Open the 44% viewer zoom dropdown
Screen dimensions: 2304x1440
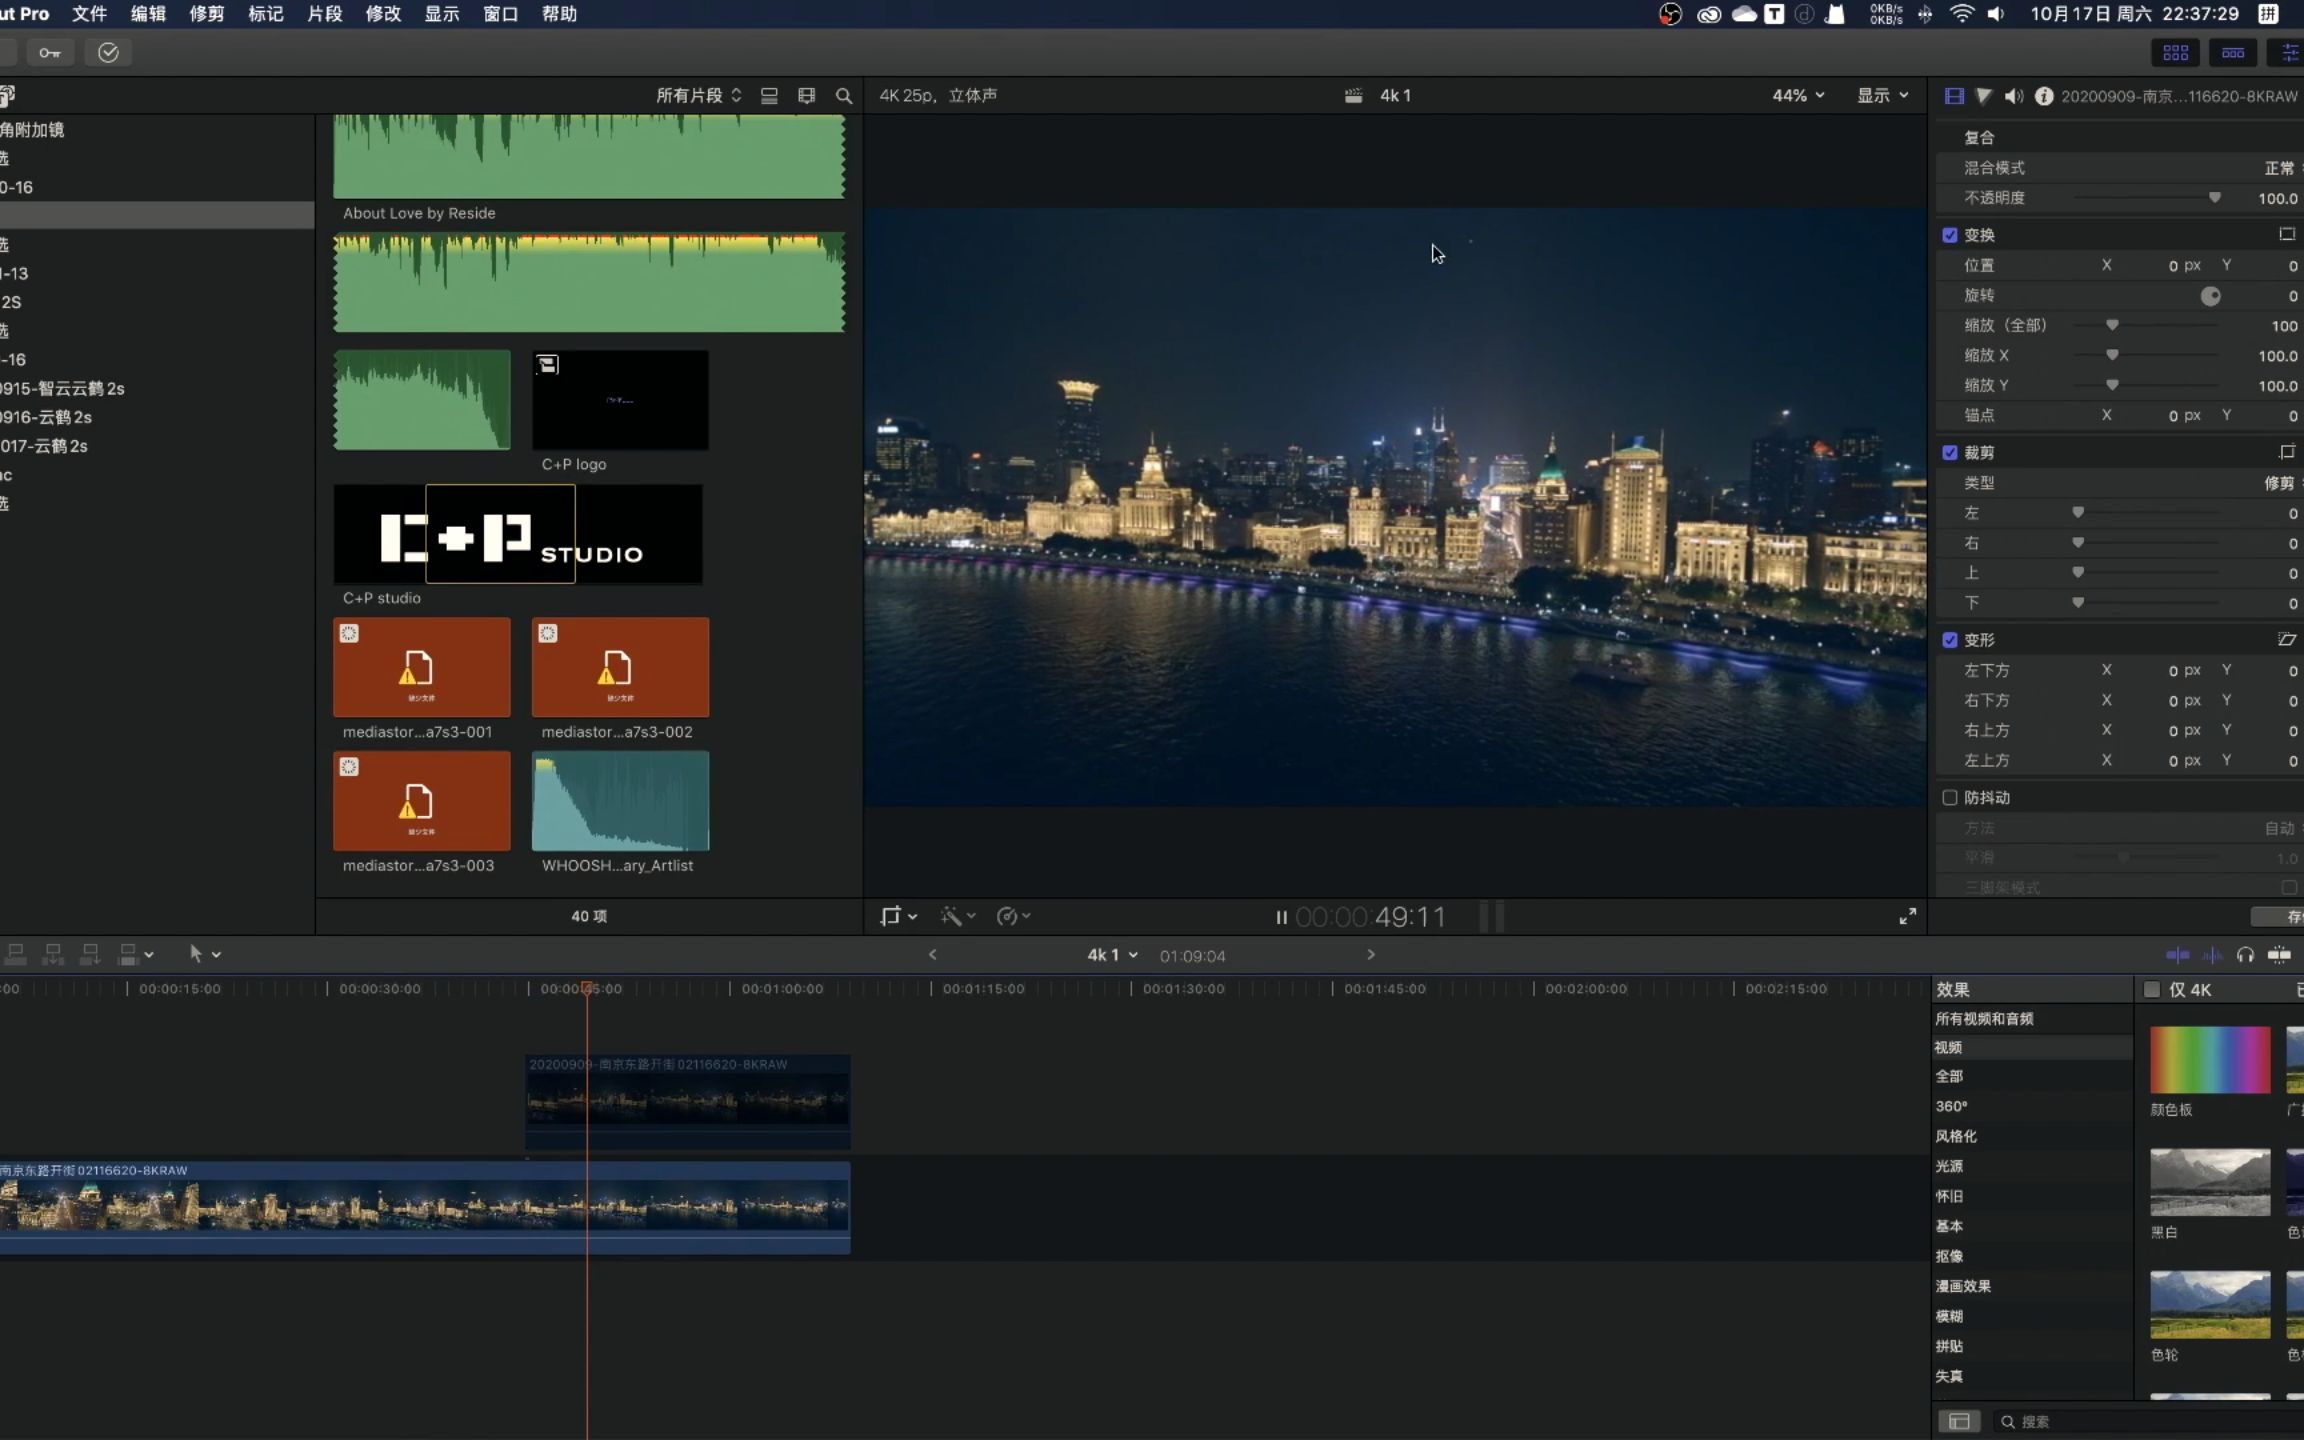pos(1798,96)
